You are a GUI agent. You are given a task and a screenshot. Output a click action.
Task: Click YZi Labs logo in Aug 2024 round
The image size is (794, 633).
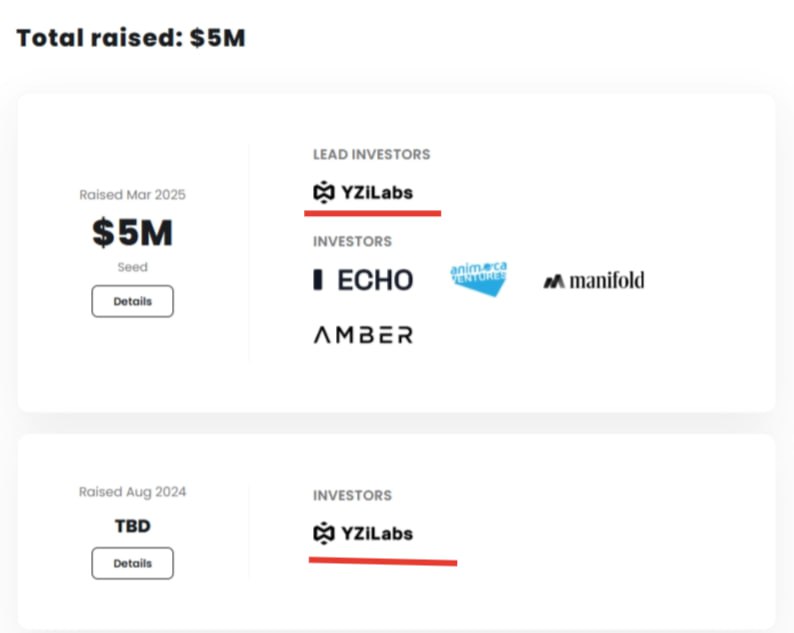coord(363,533)
